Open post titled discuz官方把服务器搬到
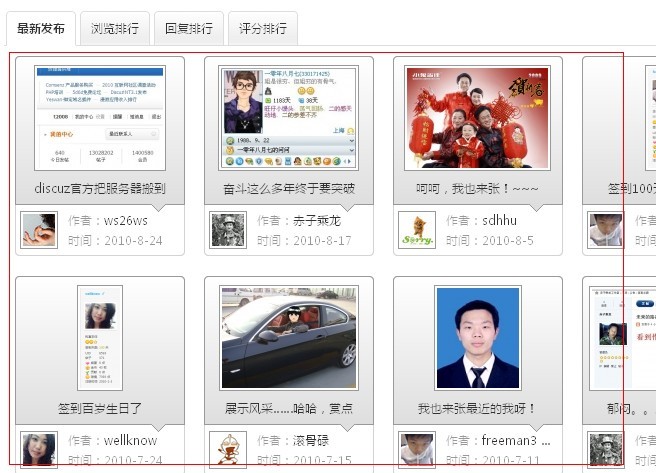Screen dimensions: 656x473 [x=100, y=189]
